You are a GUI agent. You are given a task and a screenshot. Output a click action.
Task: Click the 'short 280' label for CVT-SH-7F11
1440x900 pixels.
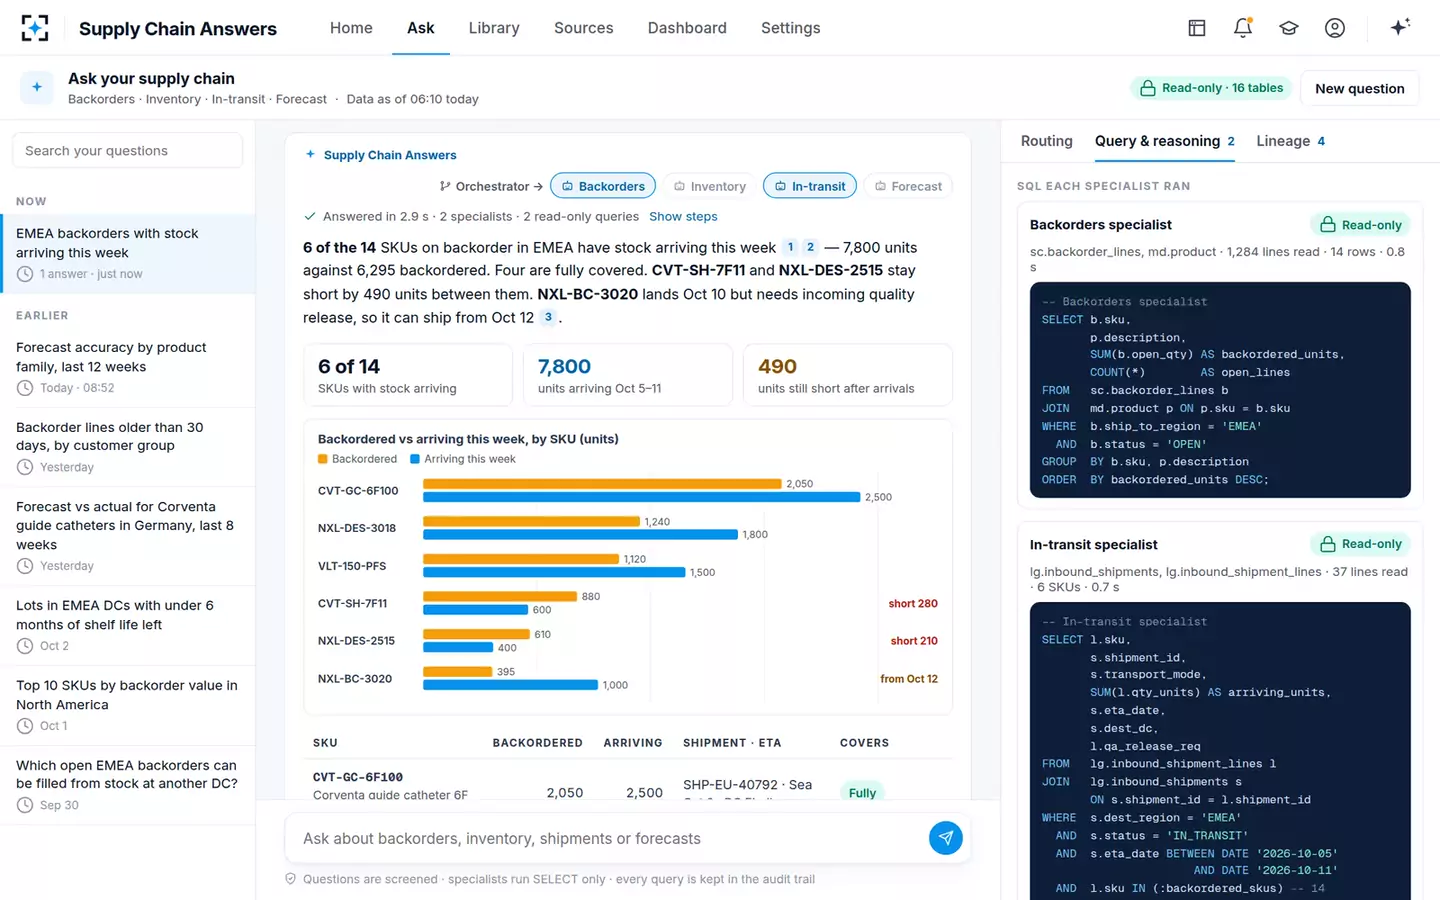(x=913, y=604)
